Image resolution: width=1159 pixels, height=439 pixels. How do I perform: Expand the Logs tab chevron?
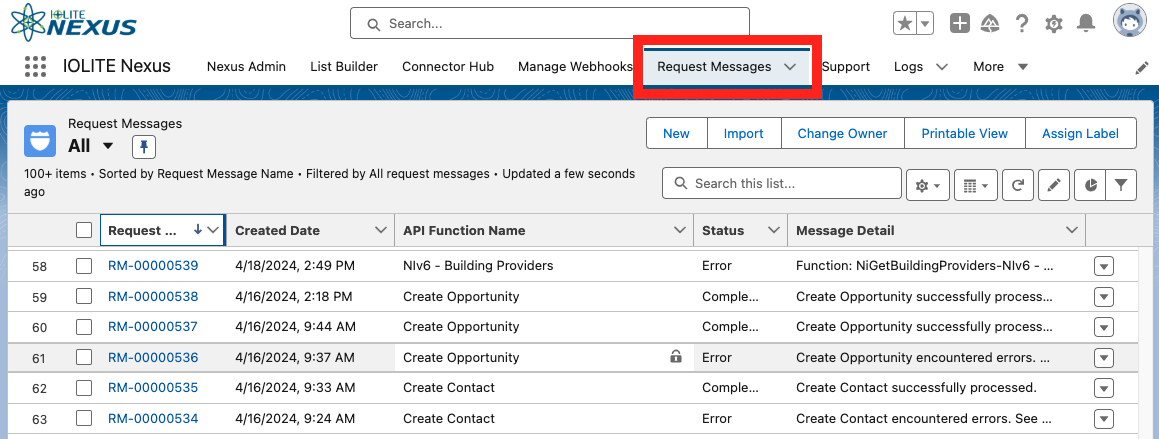point(942,67)
